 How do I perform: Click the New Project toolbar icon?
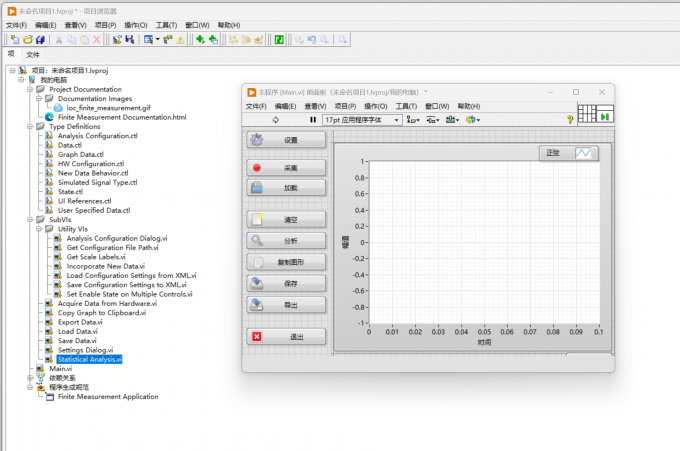tap(15, 39)
